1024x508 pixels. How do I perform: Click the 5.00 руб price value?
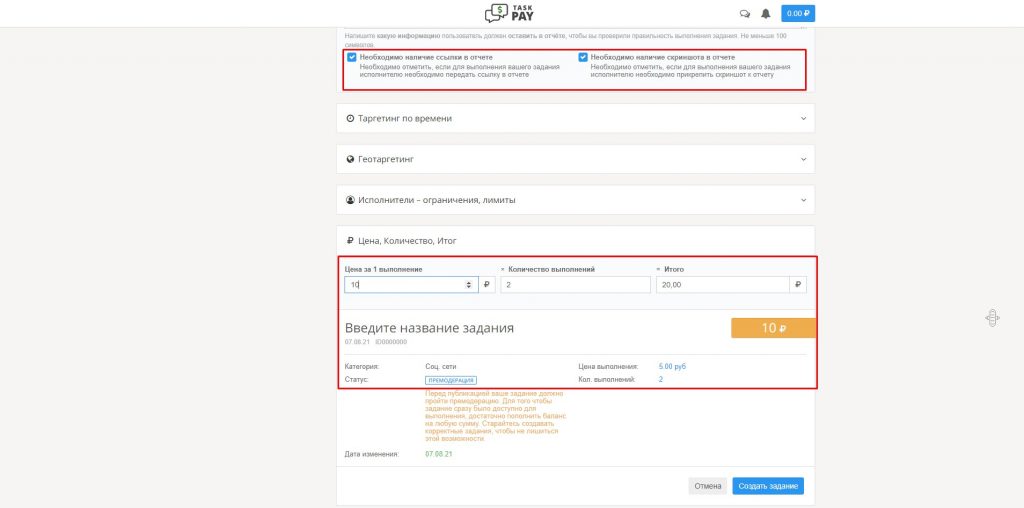(673, 366)
